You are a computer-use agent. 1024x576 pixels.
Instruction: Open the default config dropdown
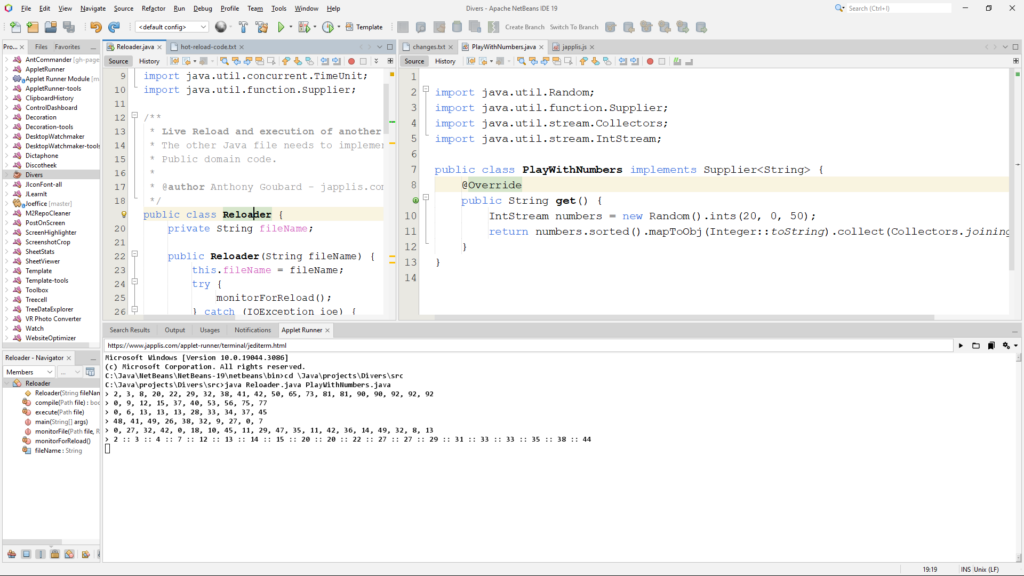click(x=172, y=27)
